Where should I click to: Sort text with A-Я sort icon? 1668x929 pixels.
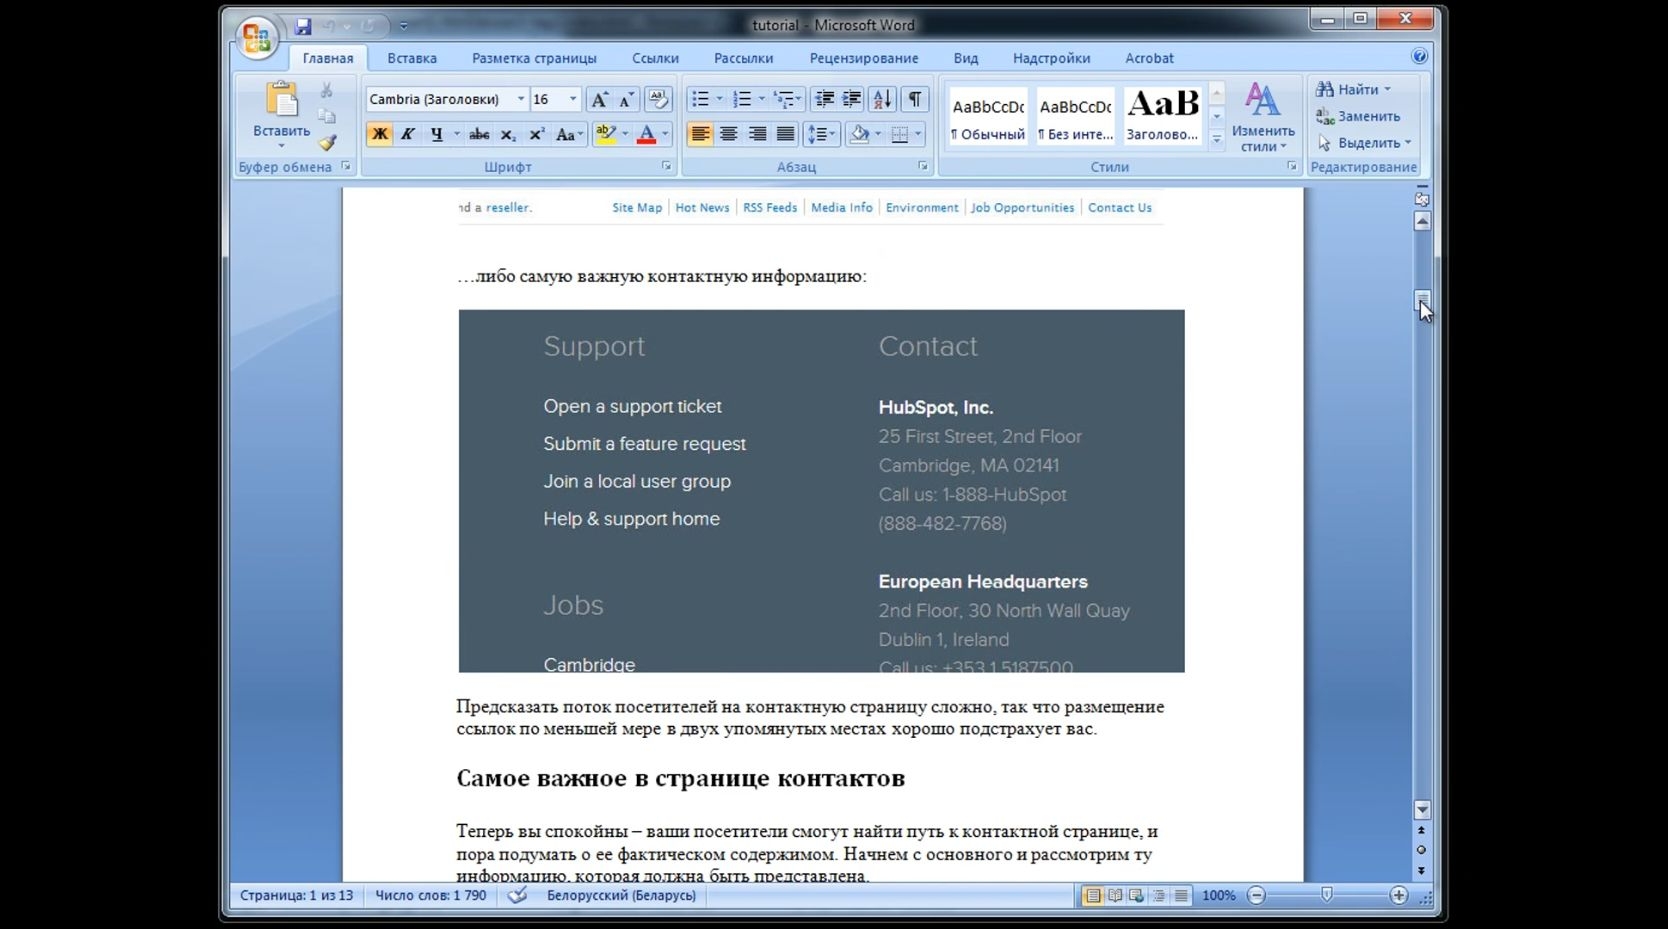[882, 99]
